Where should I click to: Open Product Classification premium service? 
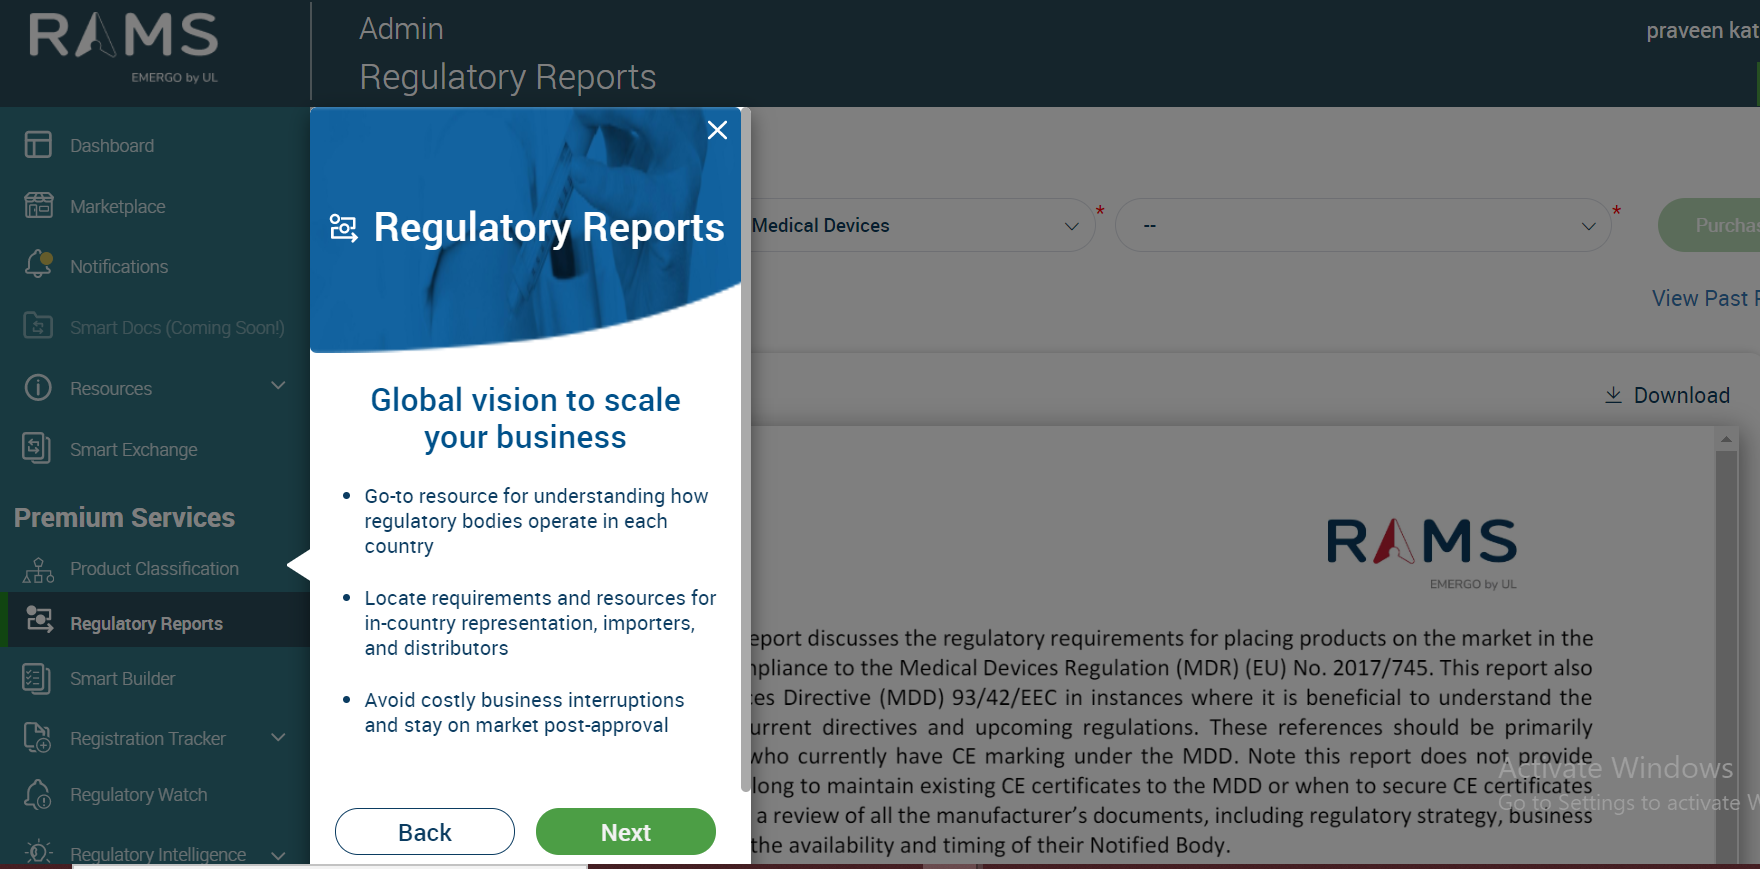pyautogui.click(x=154, y=569)
